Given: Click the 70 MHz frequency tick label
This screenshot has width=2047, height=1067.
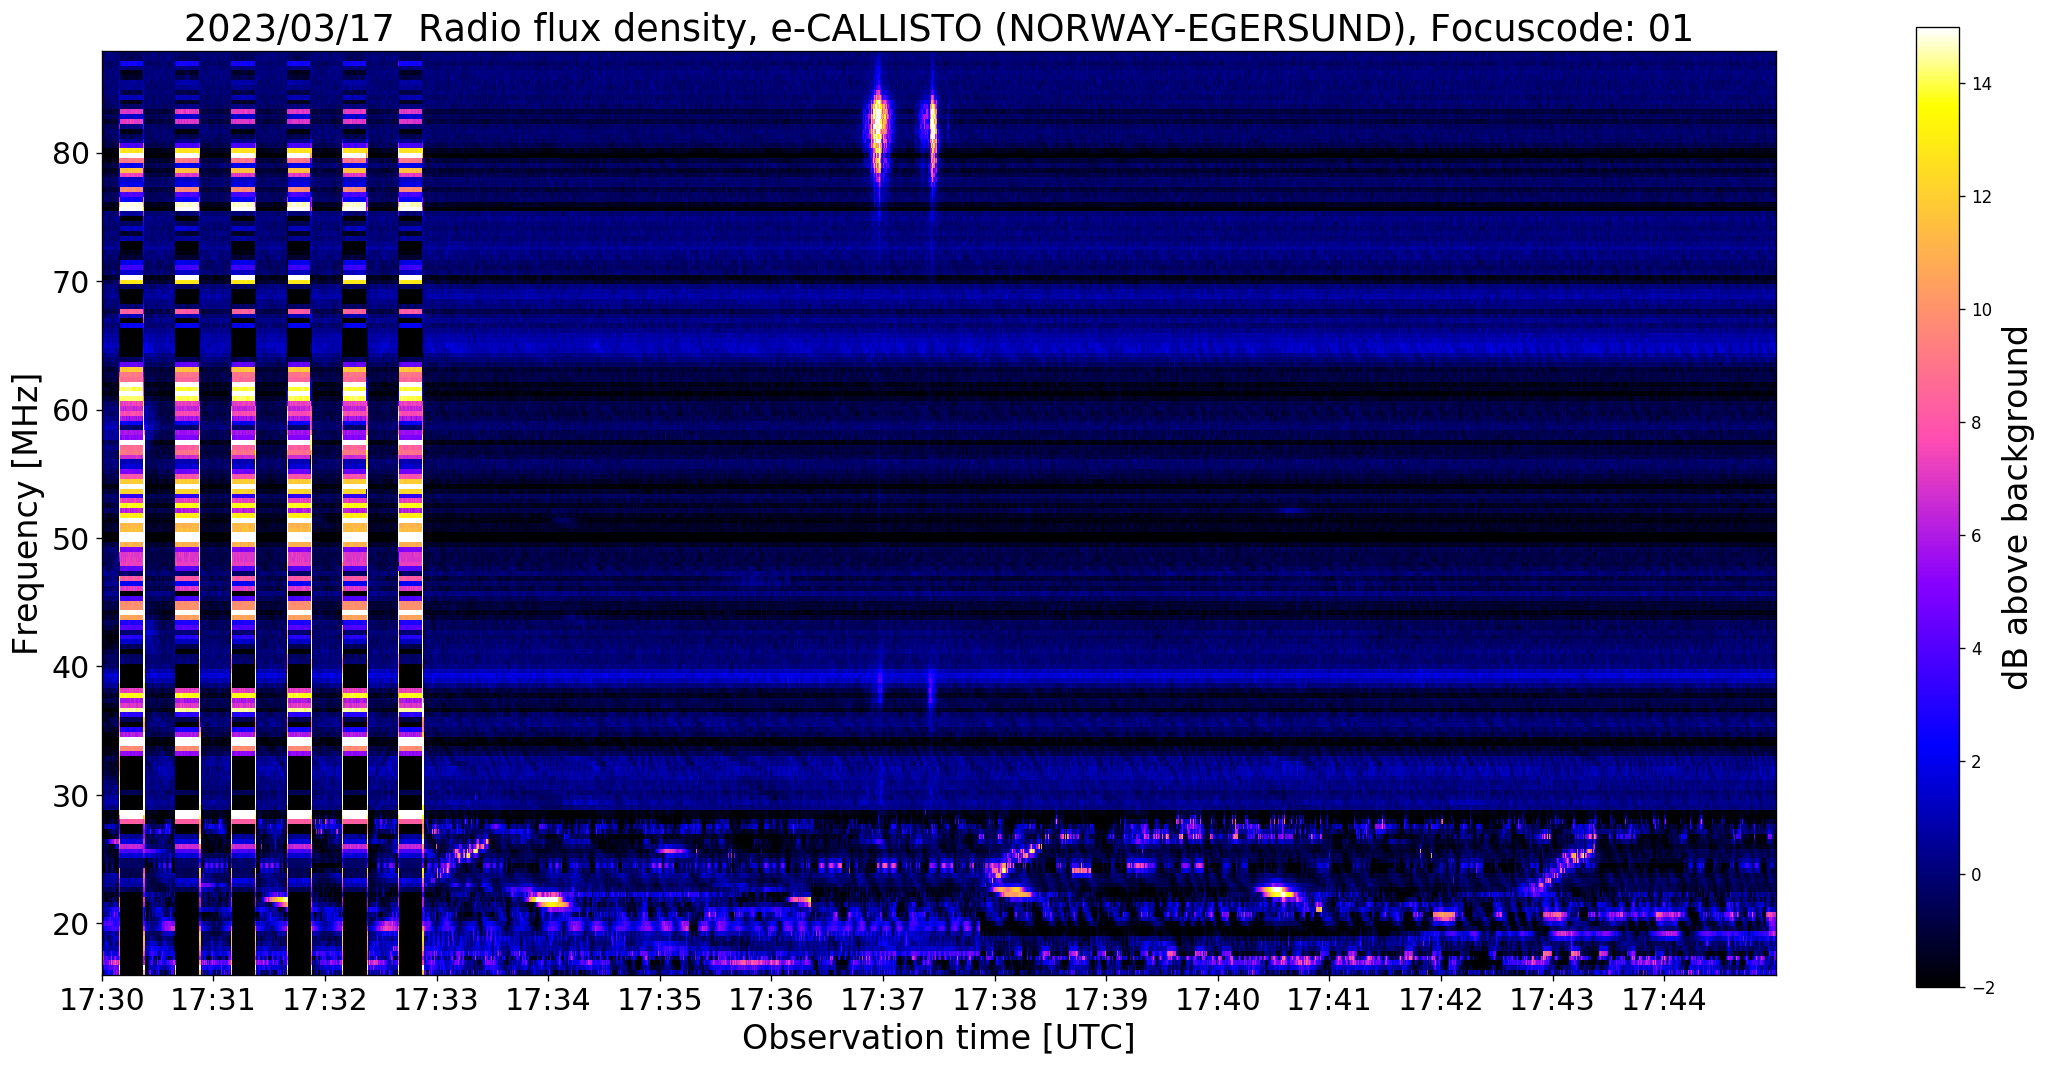Looking at the screenshot, I should pyautogui.click(x=73, y=282).
